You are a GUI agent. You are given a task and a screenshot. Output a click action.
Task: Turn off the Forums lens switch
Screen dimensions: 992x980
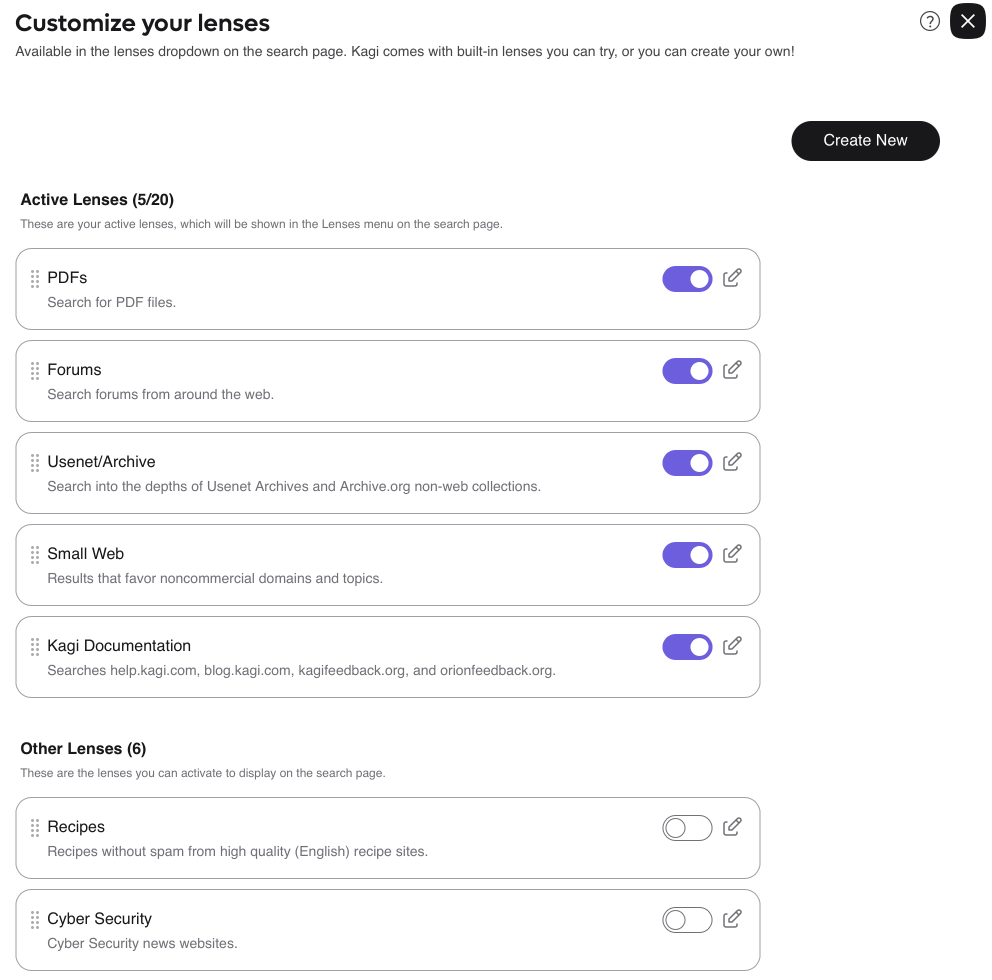click(687, 371)
